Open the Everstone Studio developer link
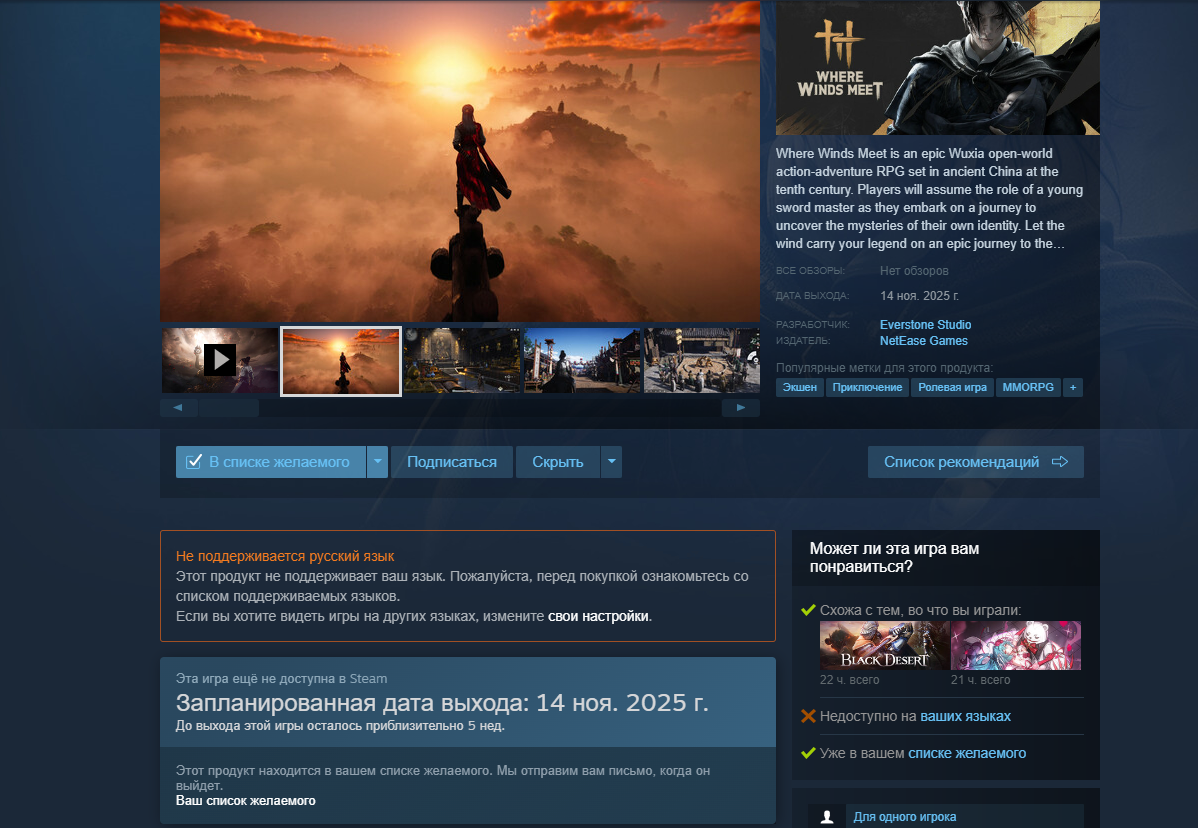 [925, 325]
